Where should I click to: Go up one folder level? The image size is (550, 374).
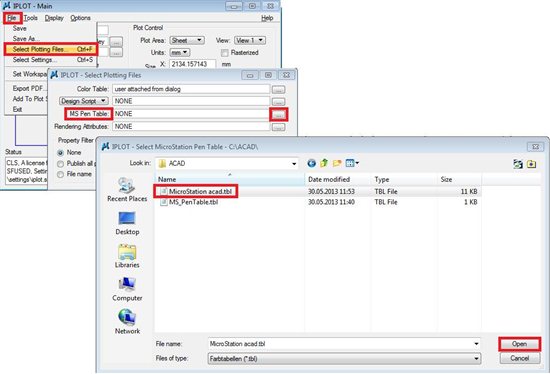coord(324,163)
